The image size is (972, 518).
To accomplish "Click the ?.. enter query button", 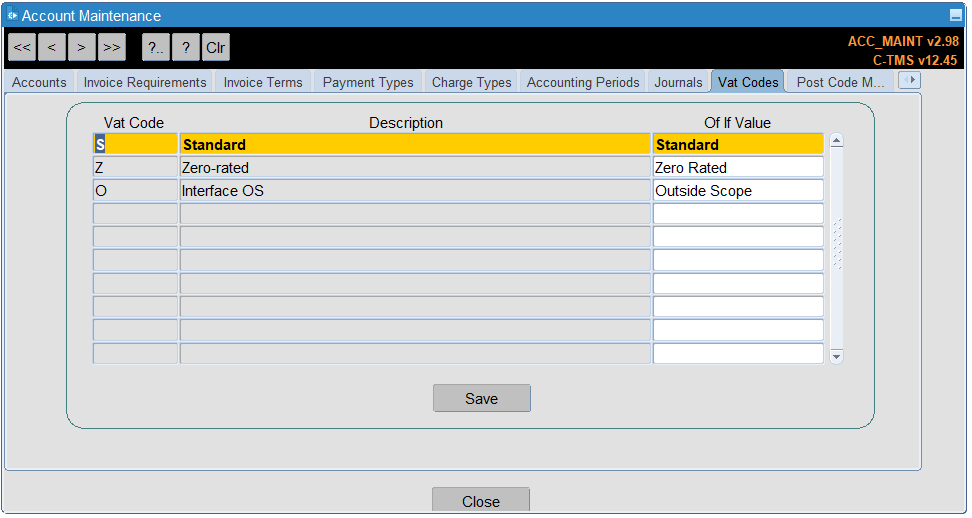I will (x=156, y=47).
